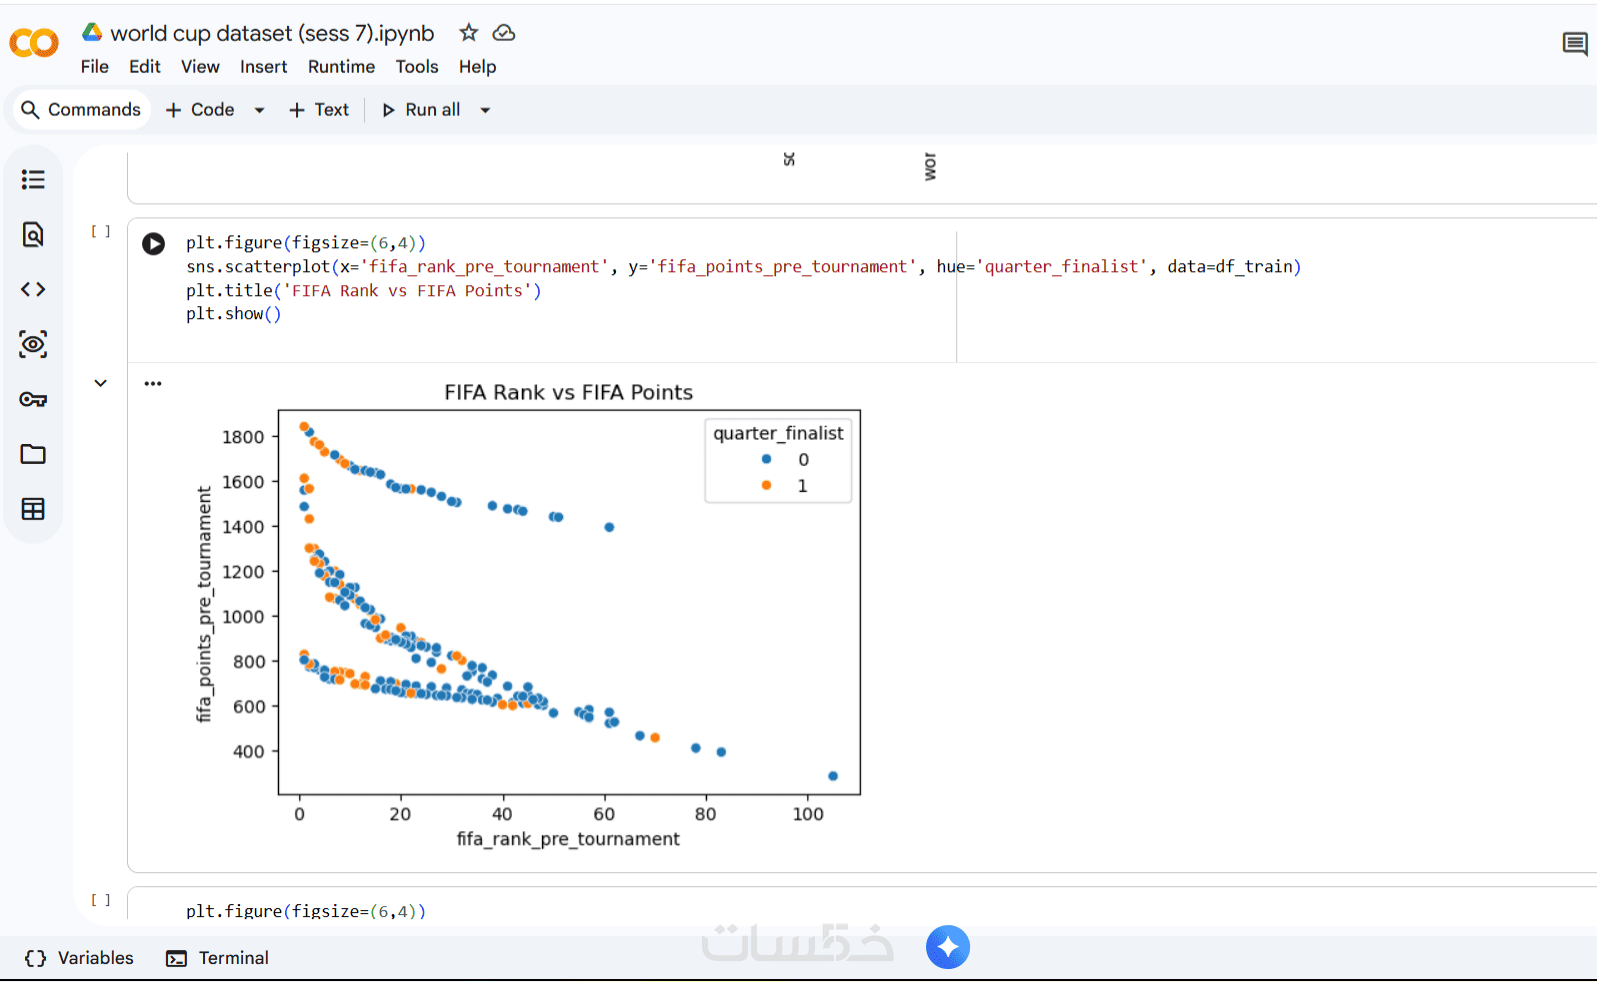Open the comments icon at top right
This screenshot has height=982, width=1597.
point(1575,44)
